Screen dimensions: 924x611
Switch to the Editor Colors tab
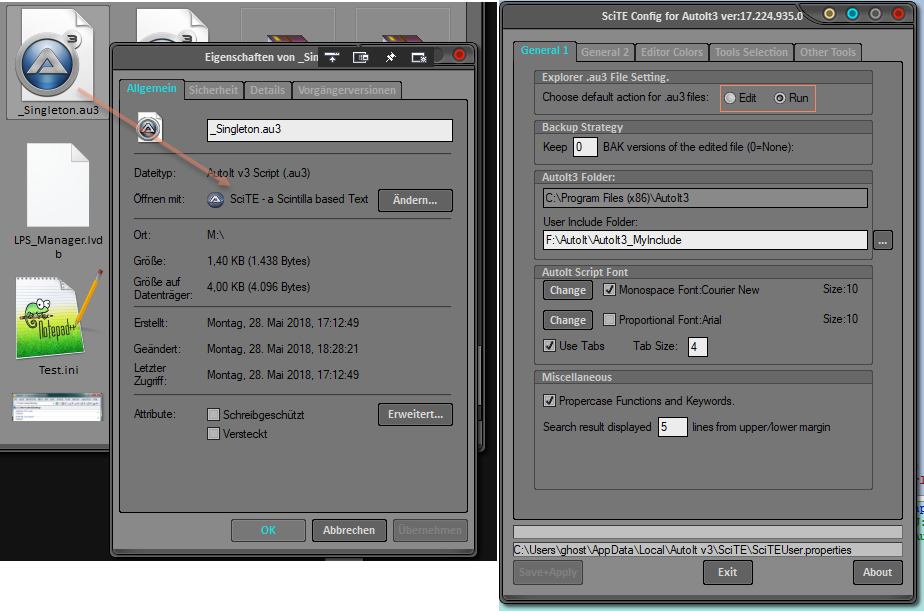[673, 52]
